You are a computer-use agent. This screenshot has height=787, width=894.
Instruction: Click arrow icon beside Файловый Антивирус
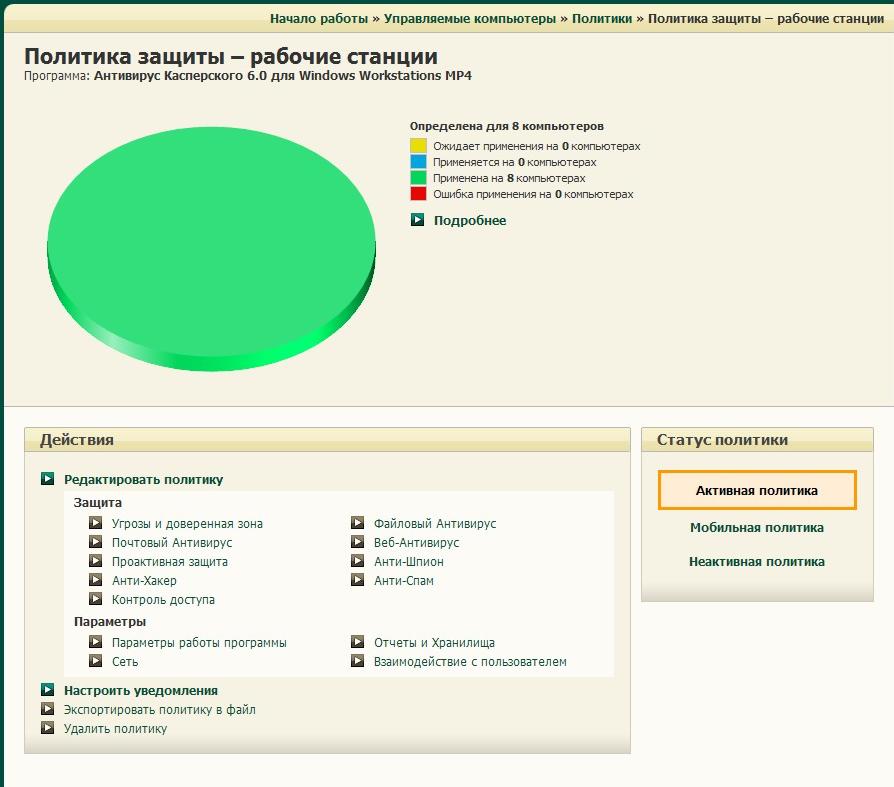357,523
